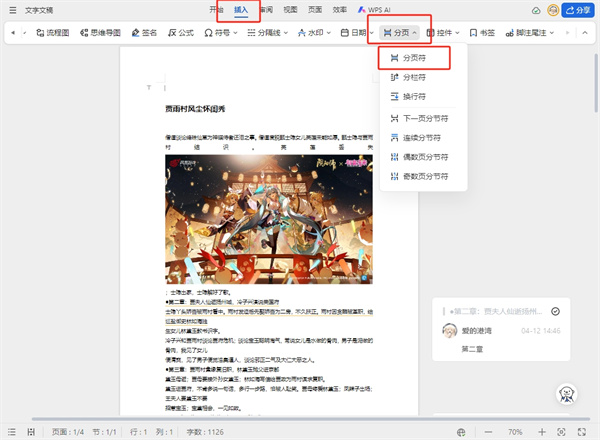600x440 pixels.
Task: Click row indicator 行: 1
Action: [138, 432]
